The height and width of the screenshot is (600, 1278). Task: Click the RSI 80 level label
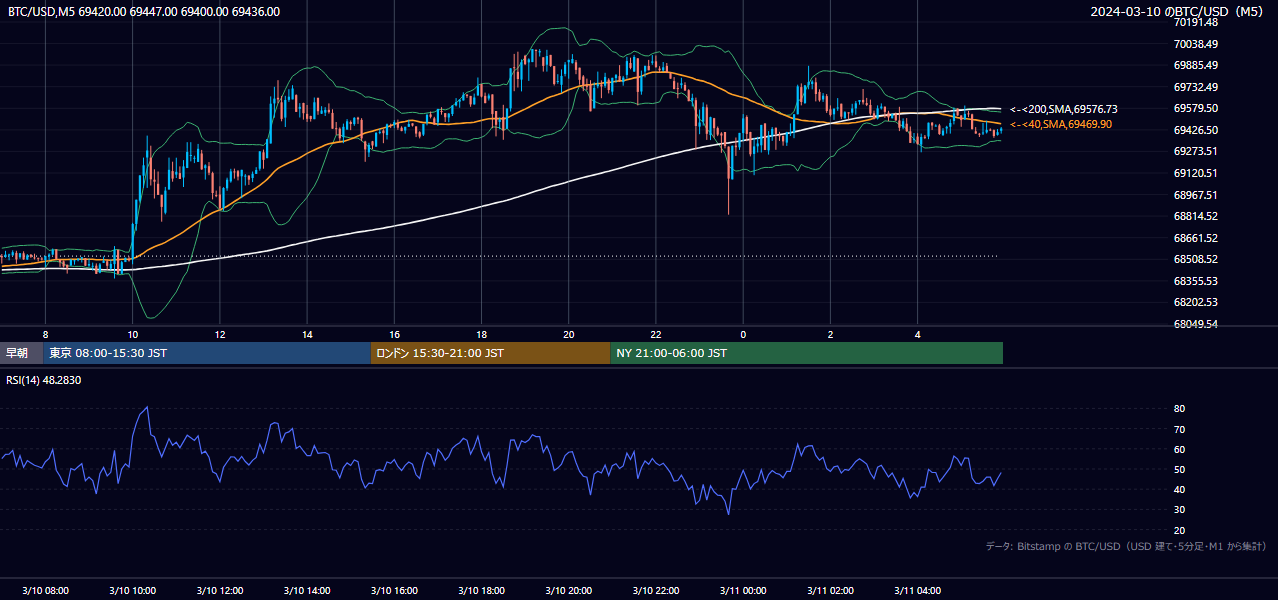point(1180,409)
